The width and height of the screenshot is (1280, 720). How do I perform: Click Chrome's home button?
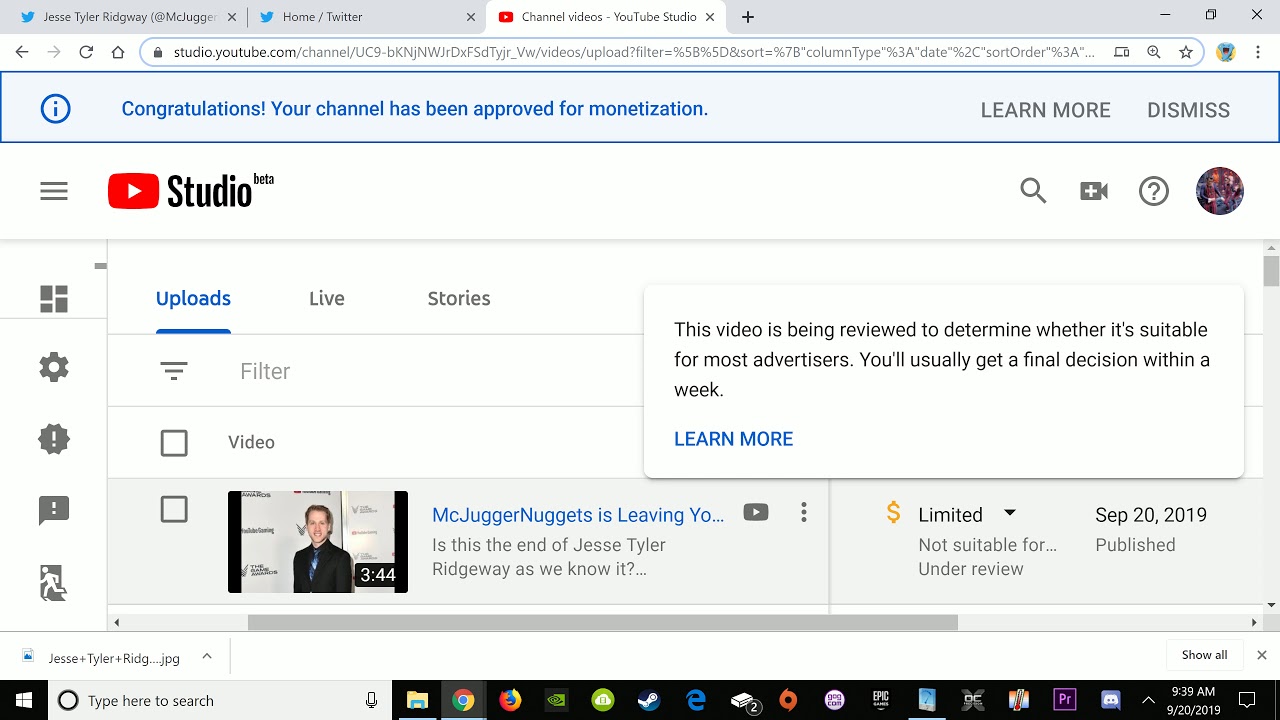[118, 52]
